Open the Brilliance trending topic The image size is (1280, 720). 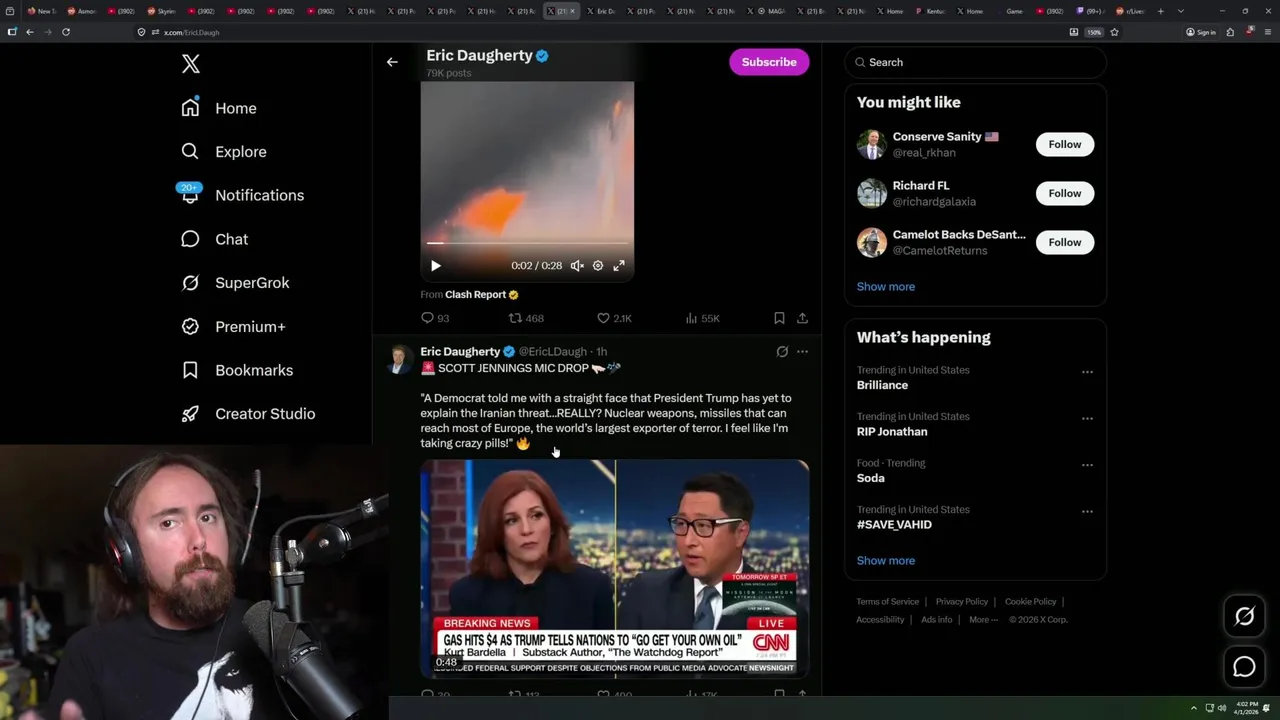tap(882, 385)
